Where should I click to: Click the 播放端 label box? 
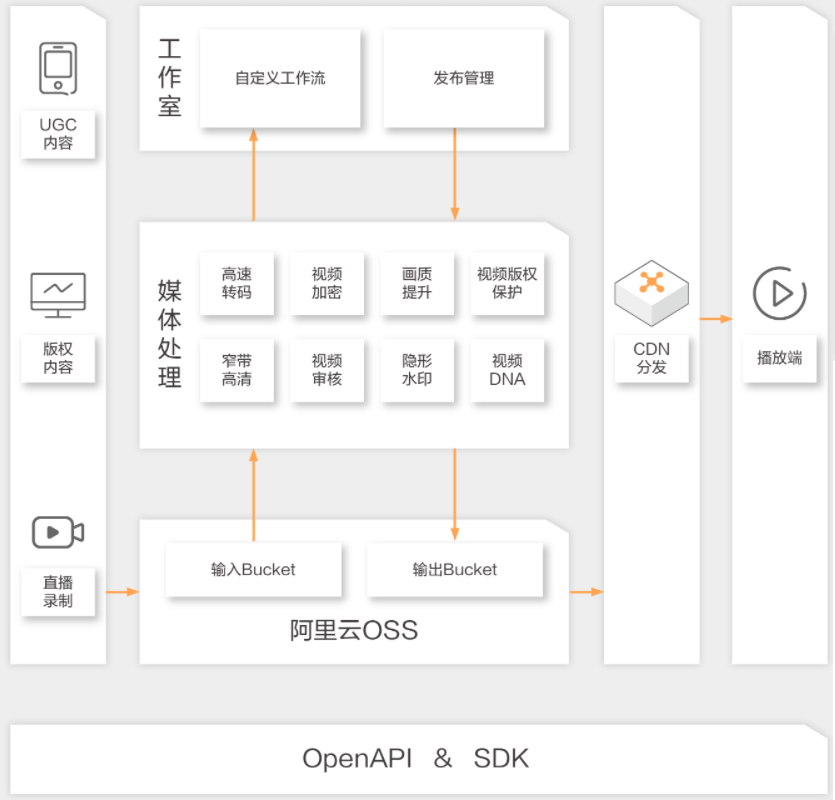[x=779, y=358]
